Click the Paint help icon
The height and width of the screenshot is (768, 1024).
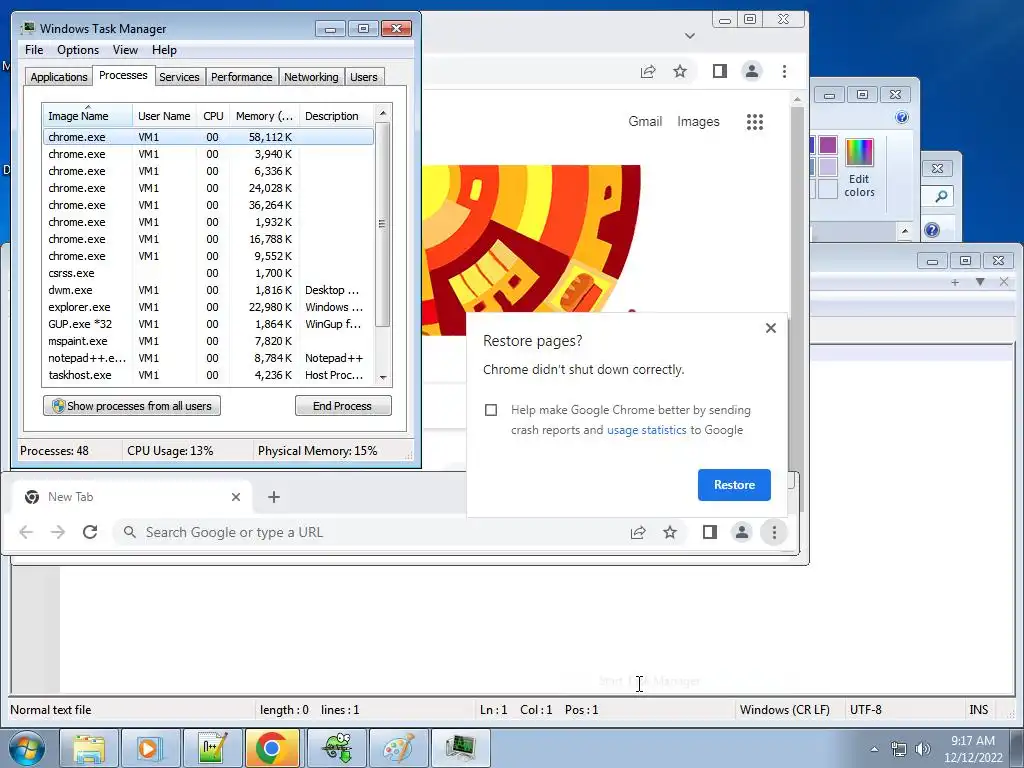tap(902, 118)
